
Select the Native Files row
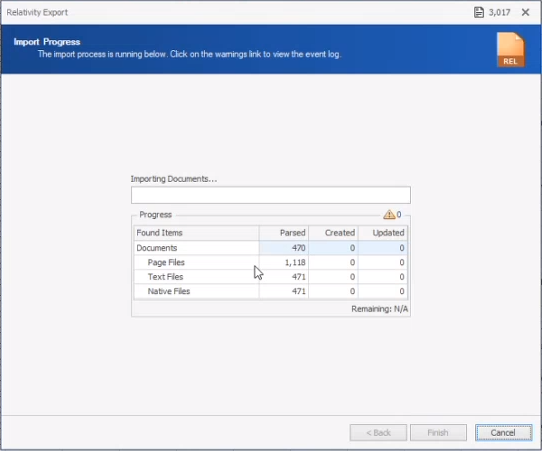[271, 291]
